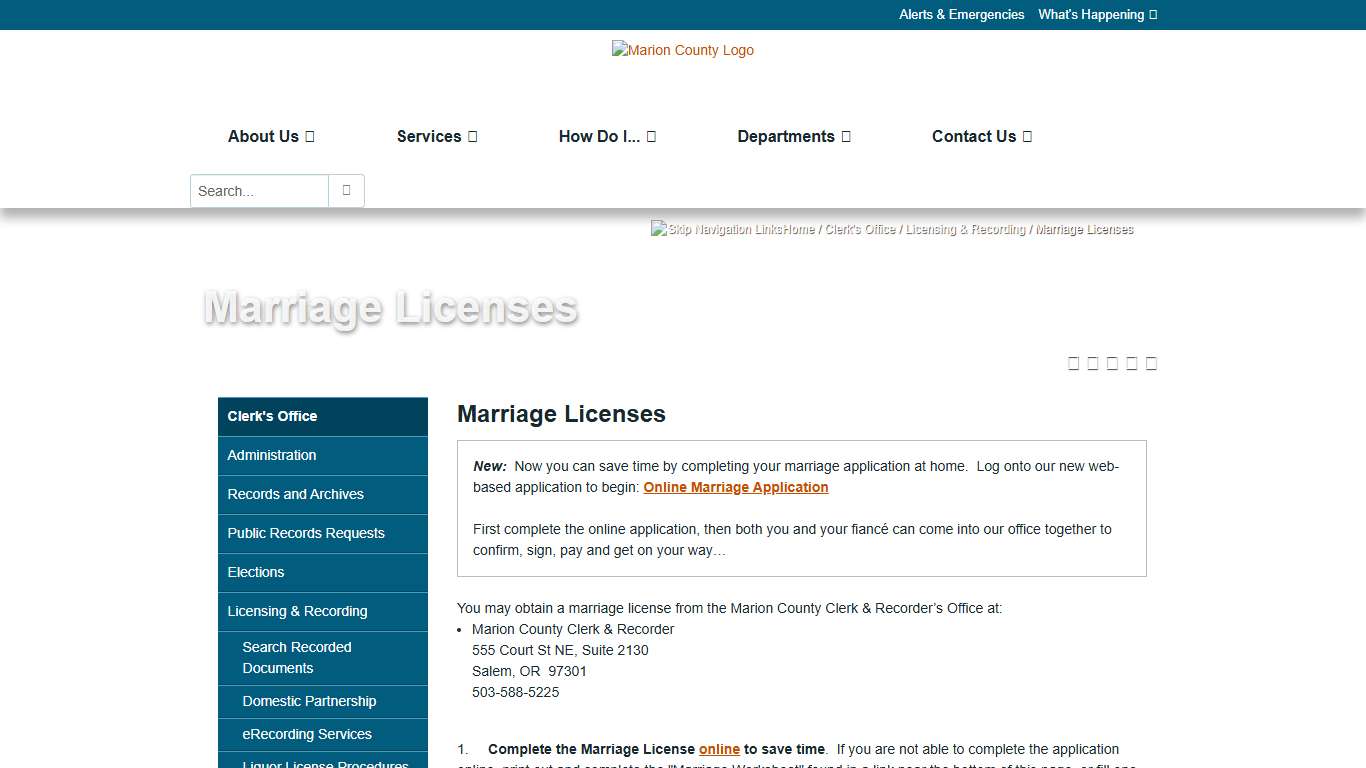Image resolution: width=1366 pixels, height=768 pixels.
Task: Open the Online Marriage Application link
Action: pos(736,487)
